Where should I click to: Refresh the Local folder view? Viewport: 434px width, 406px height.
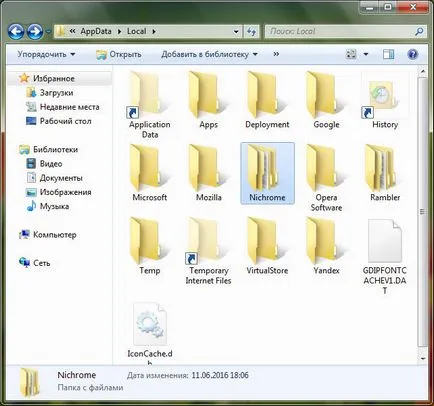point(251,32)
